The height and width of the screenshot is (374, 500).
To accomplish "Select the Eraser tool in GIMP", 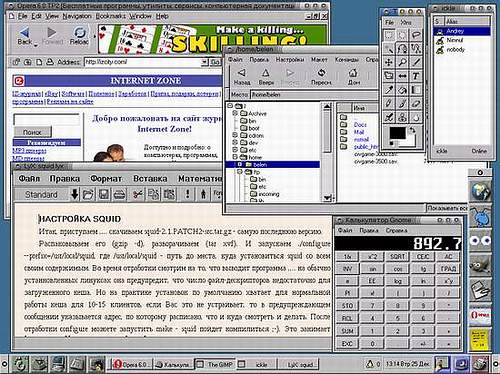I will (416, 103).
